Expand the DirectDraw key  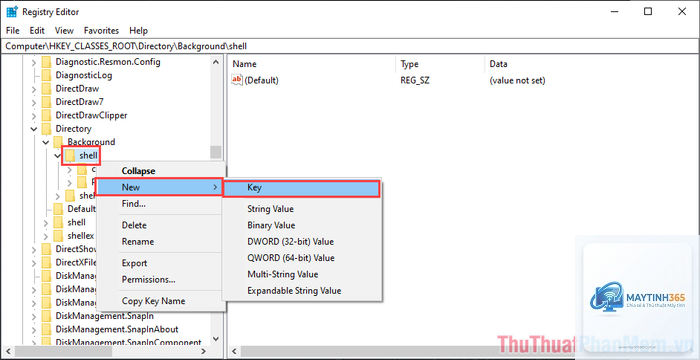pyautogui.click(x=34, y=89)
